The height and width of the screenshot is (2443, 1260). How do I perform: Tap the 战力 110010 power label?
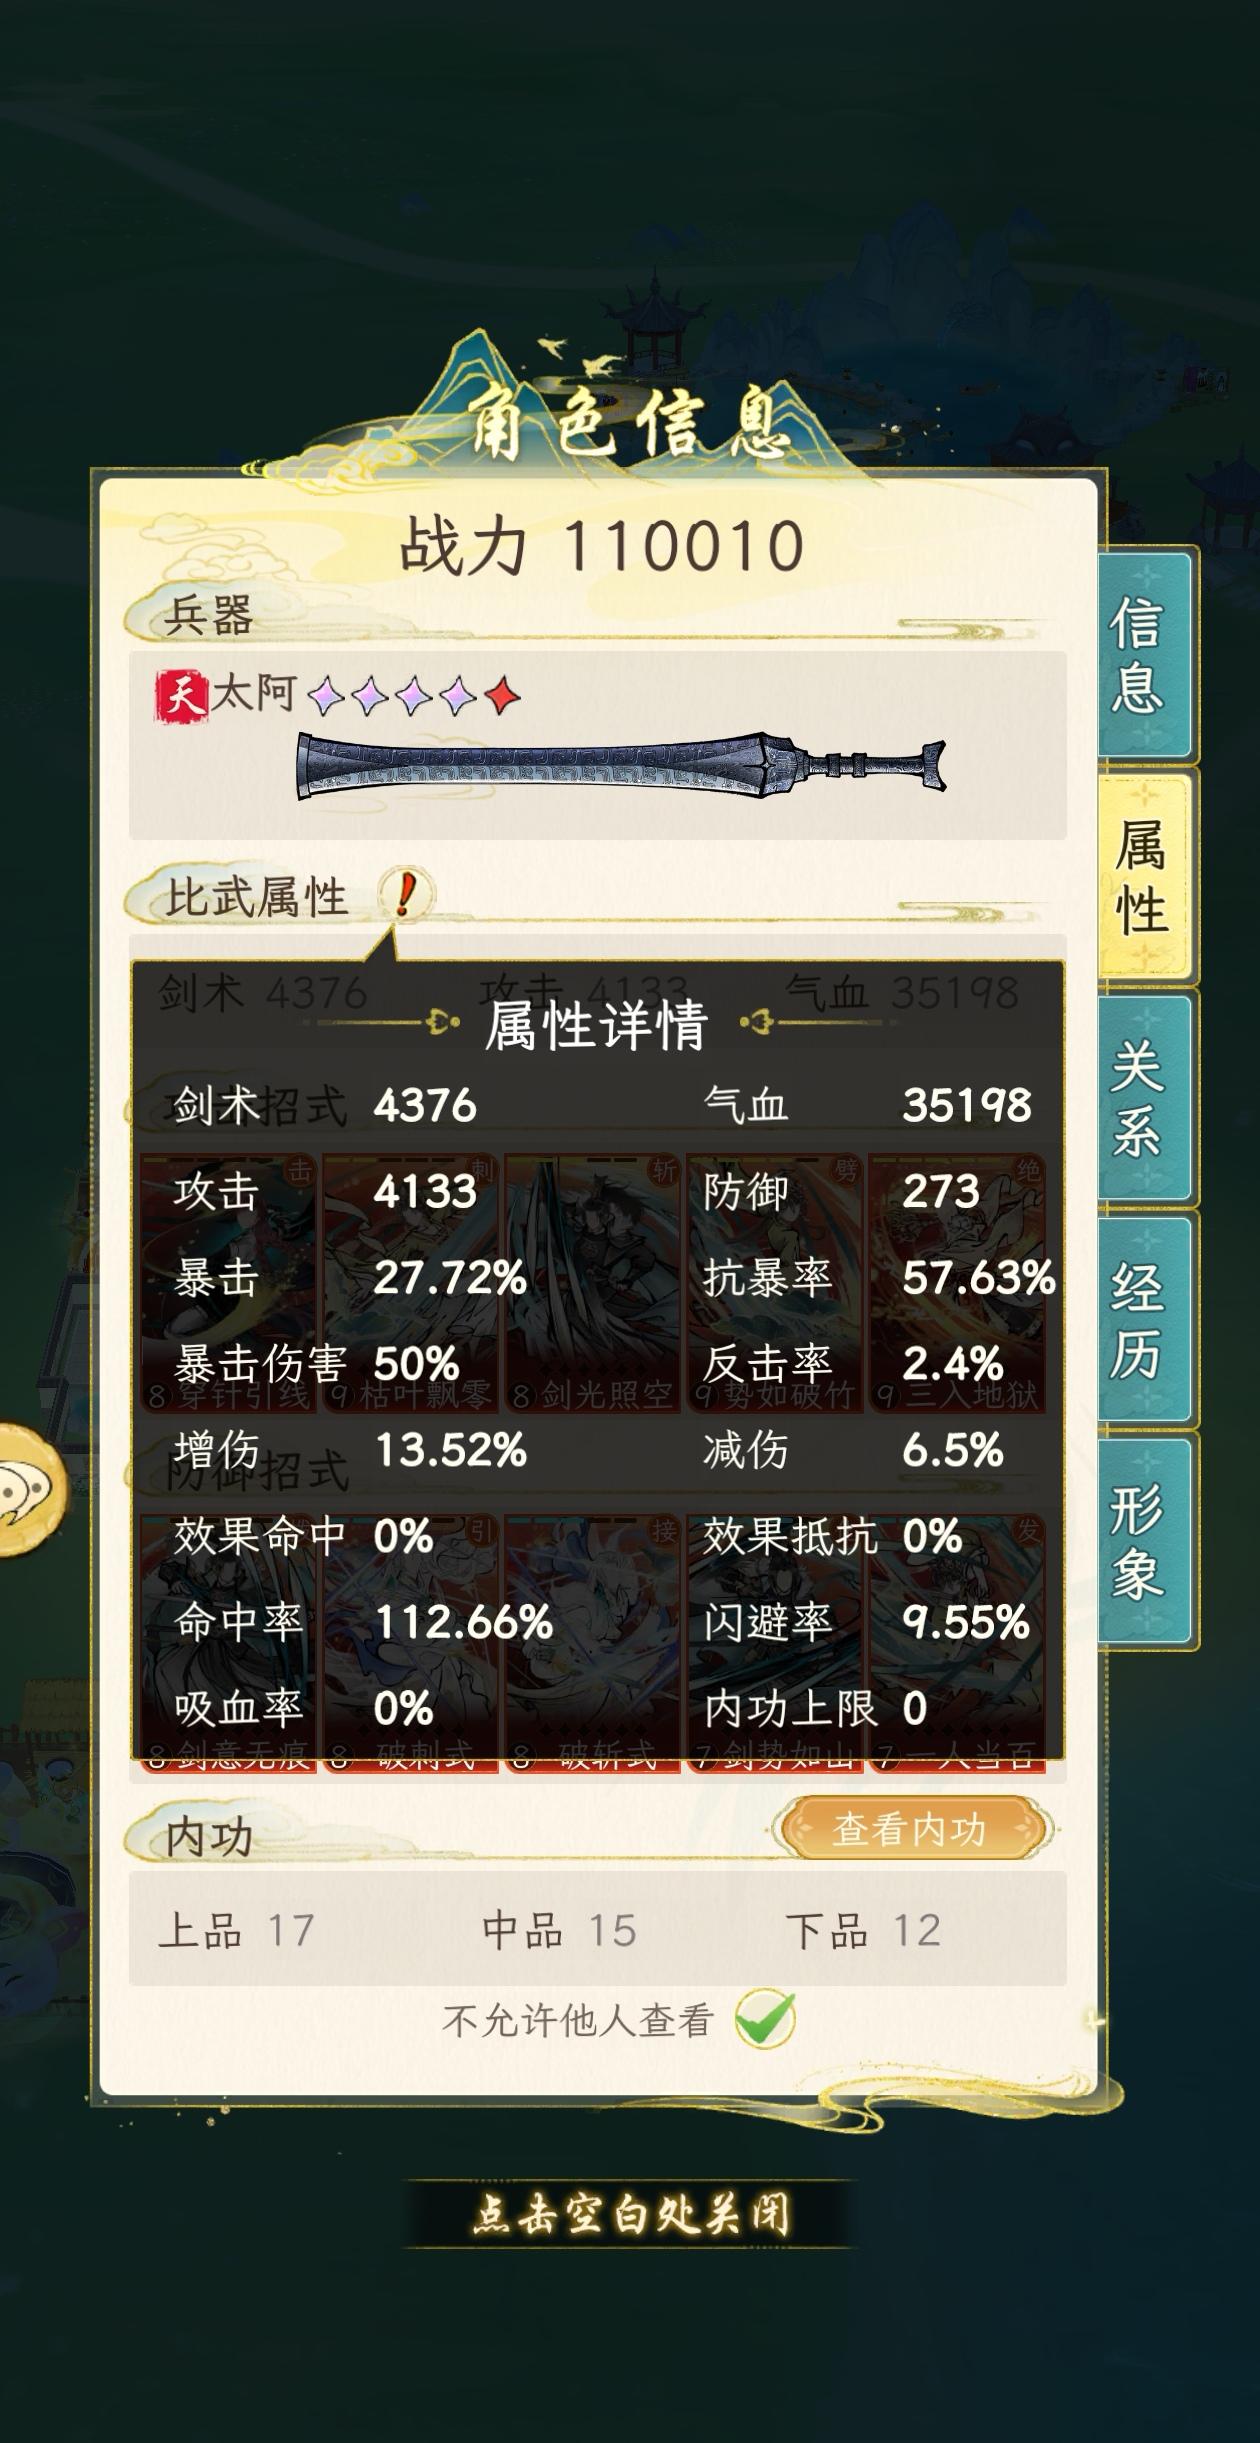point(601,546)
